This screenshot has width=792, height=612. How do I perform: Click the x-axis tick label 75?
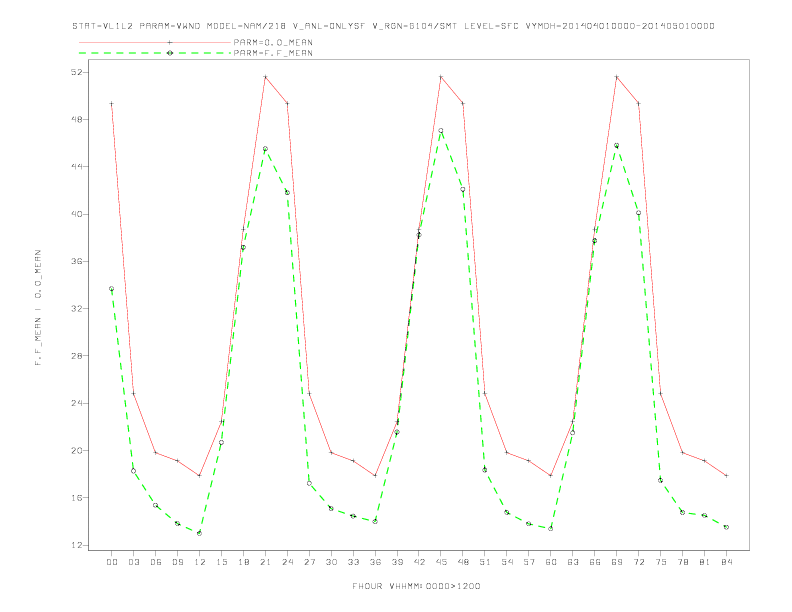point(661,562)
